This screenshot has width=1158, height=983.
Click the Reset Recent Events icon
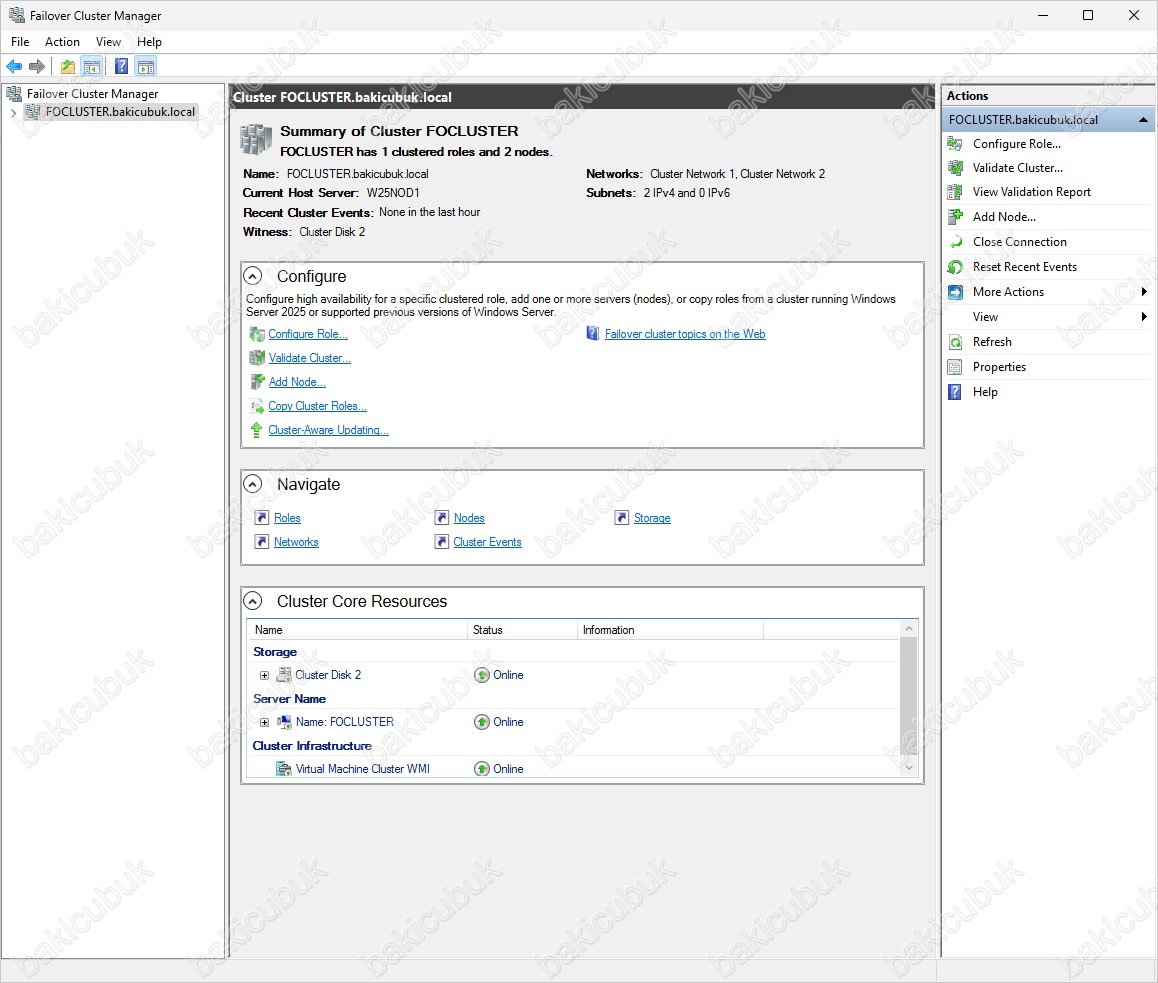click(955, 267)
